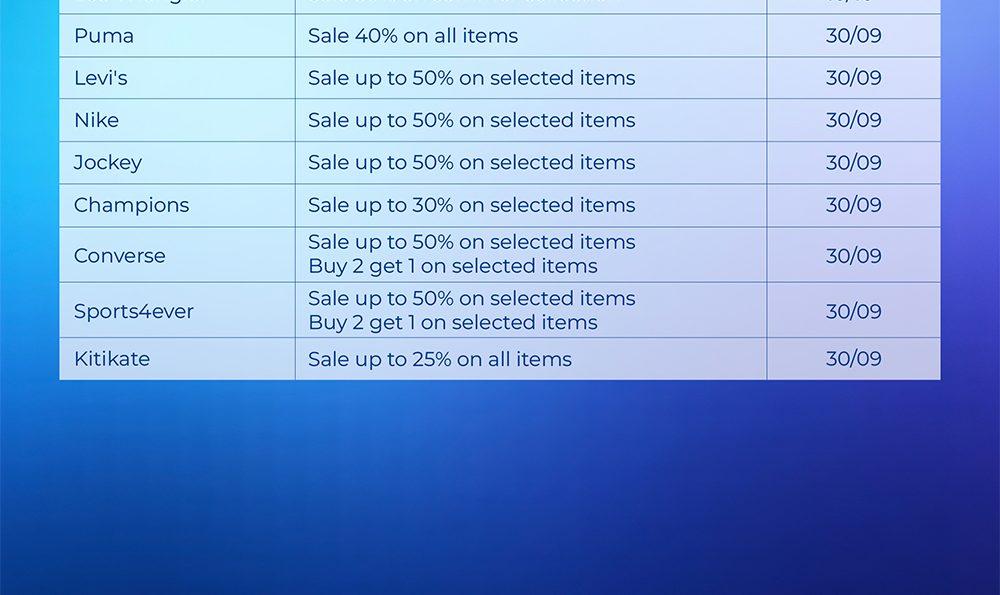Select 'Sale up to 30% on selected items'
Viewport: 1000px width, 595px height.
point(471,205)
